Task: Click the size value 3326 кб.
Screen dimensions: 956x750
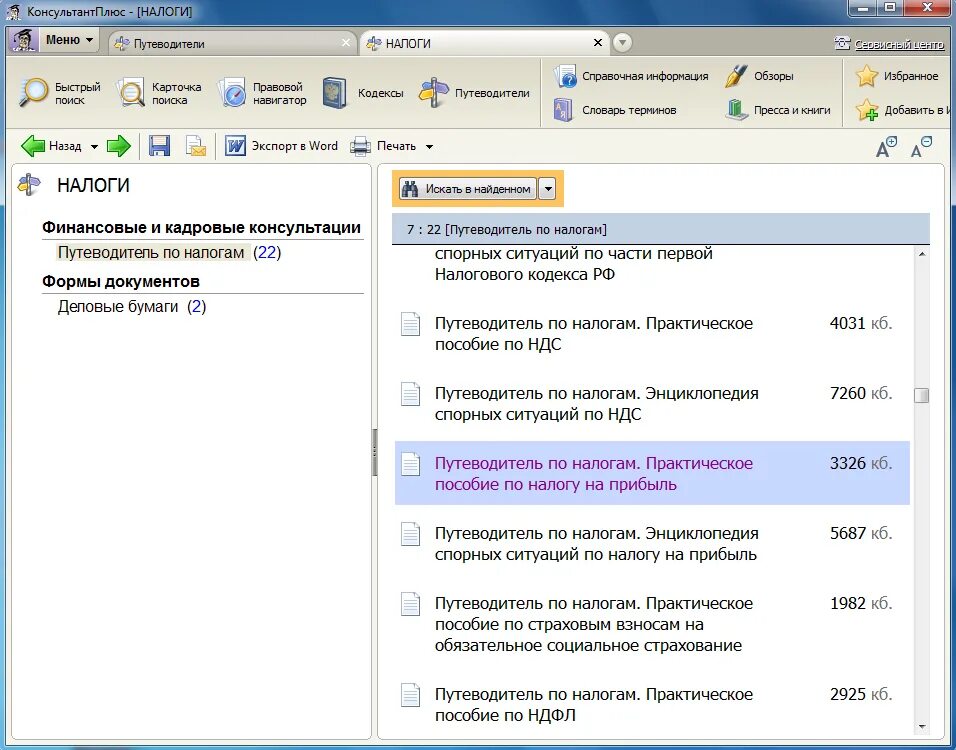Action: (861, 463)
